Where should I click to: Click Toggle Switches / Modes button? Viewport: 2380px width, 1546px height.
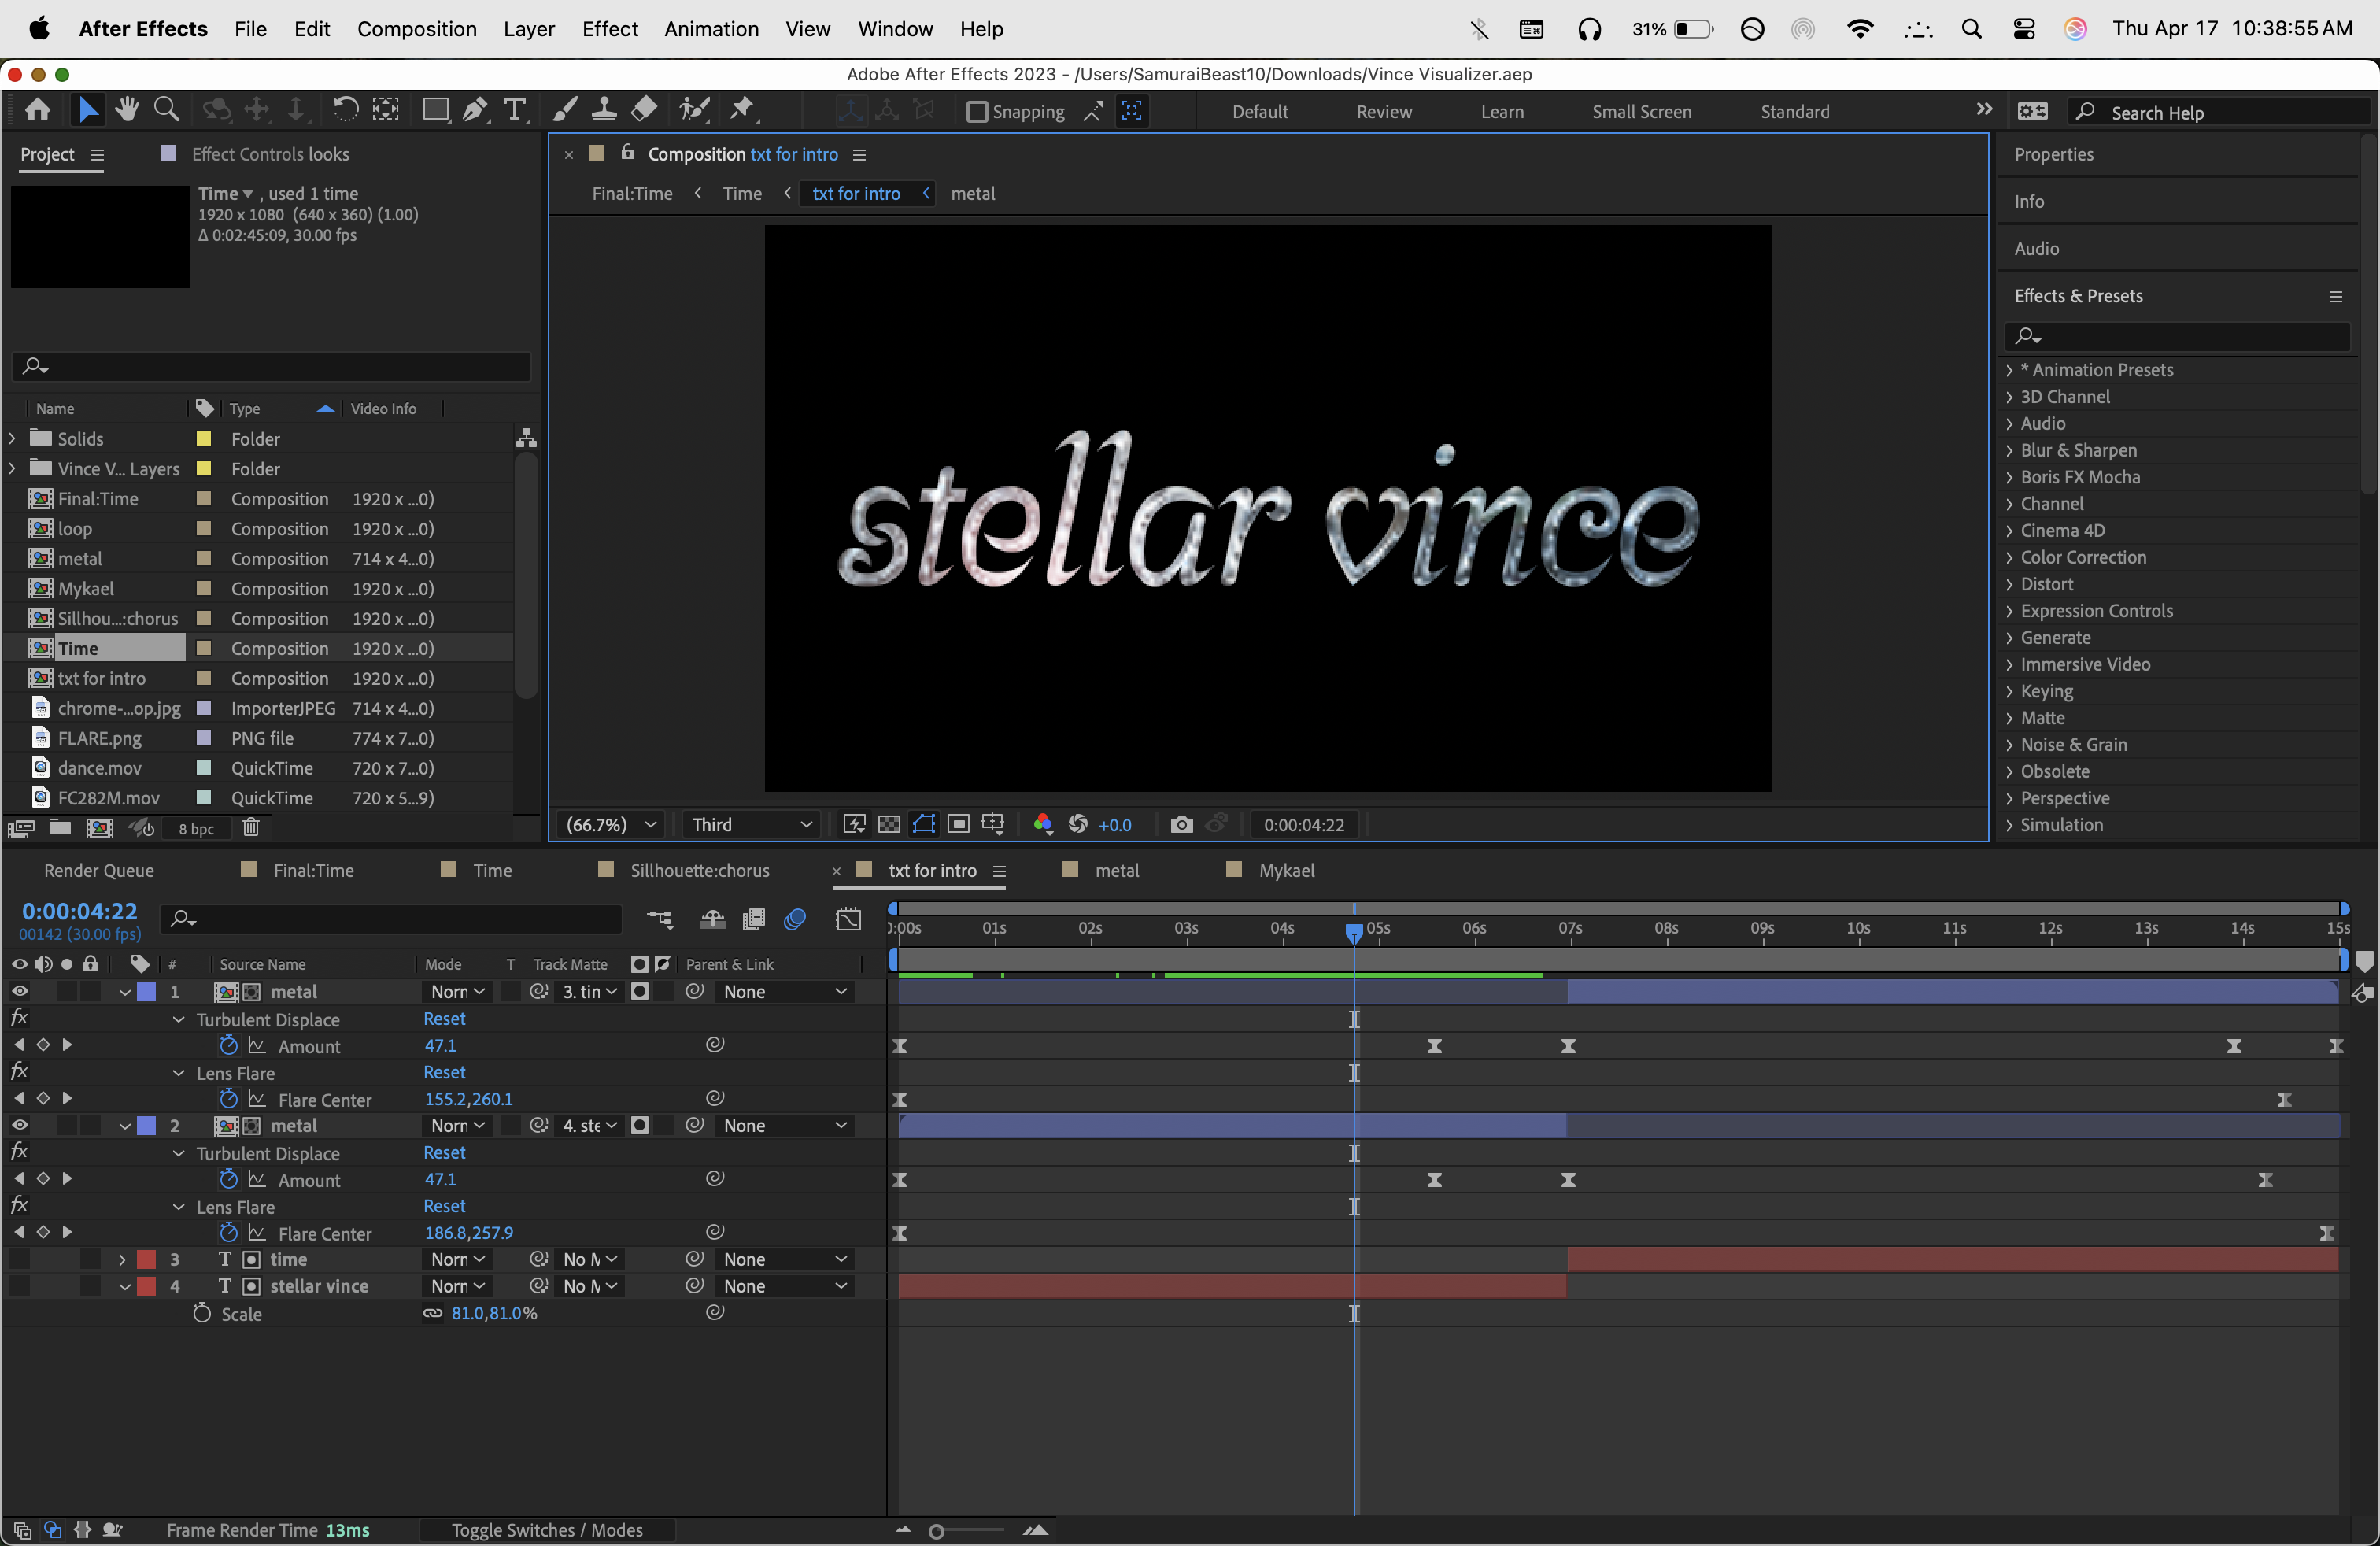[547, 1530]
